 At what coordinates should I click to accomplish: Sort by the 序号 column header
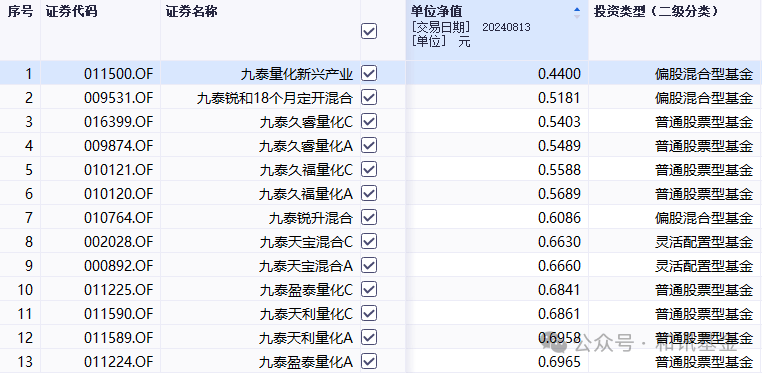[20, 12]
